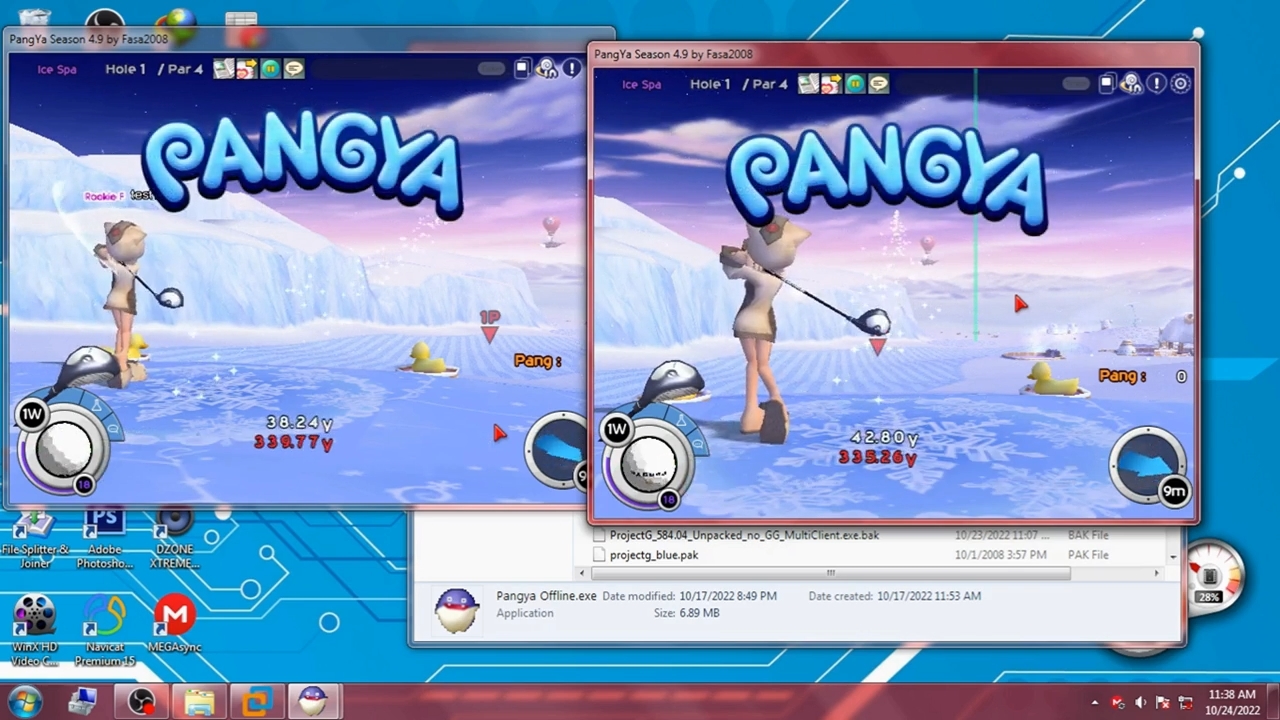Click the heart gift icon in left PangYa window
Screen dimensions: 1280x720
(246, 68)
